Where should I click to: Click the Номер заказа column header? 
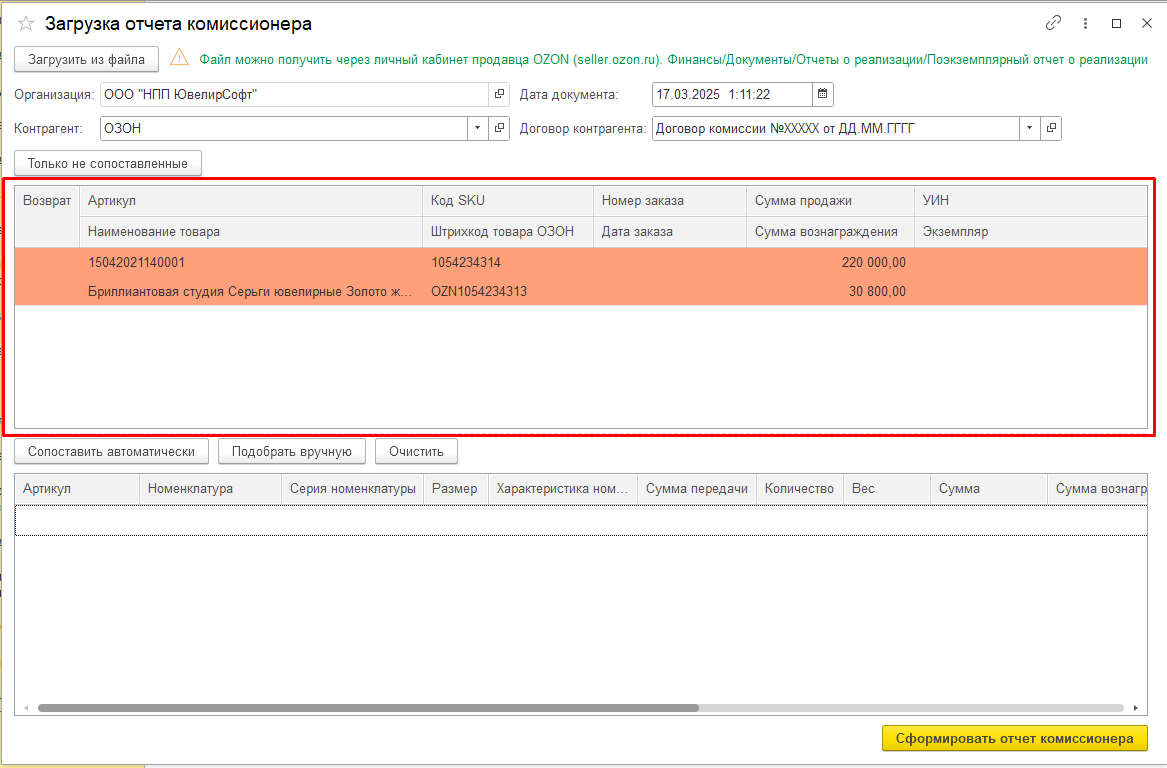(x=670, y=201)
